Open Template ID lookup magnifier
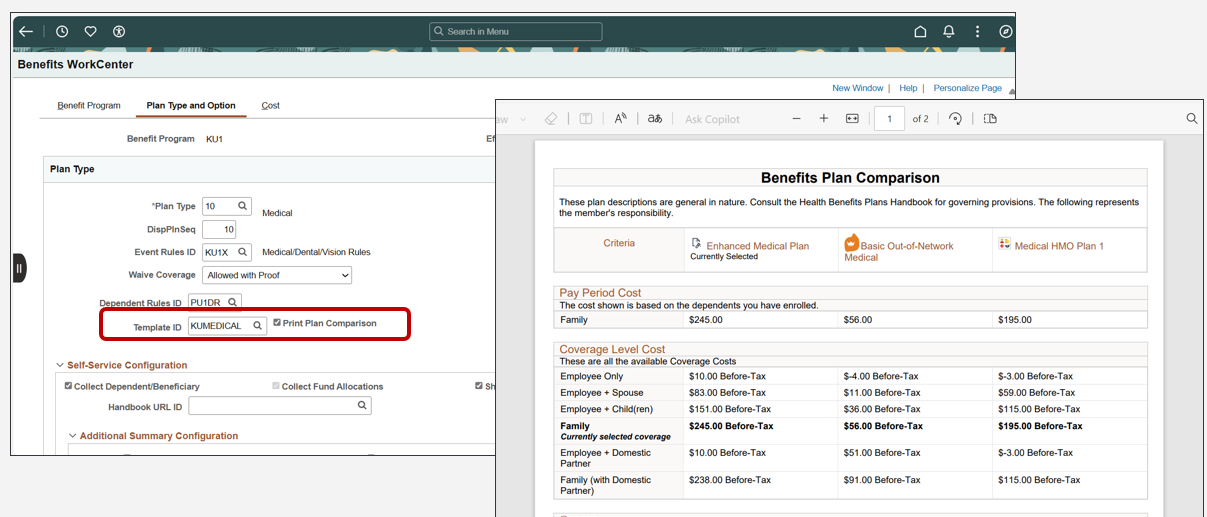 257,325
